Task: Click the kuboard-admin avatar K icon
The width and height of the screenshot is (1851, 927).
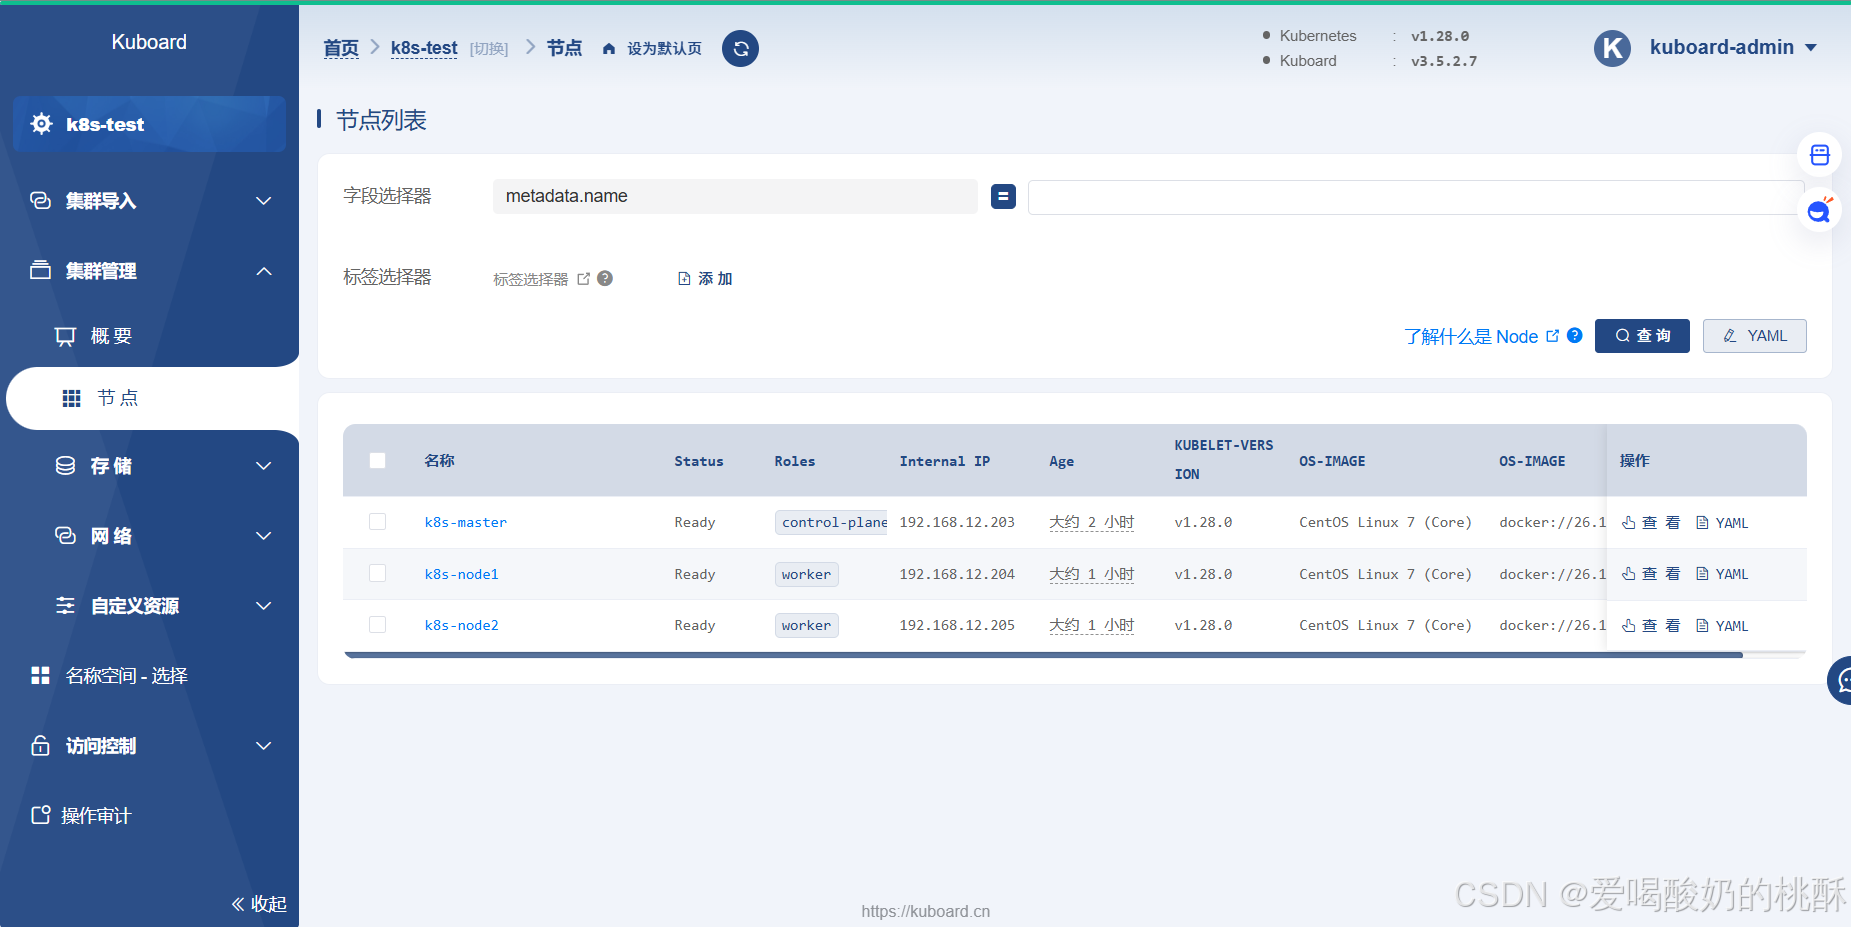Action: pyautogui.click(x=1612, y=48)
